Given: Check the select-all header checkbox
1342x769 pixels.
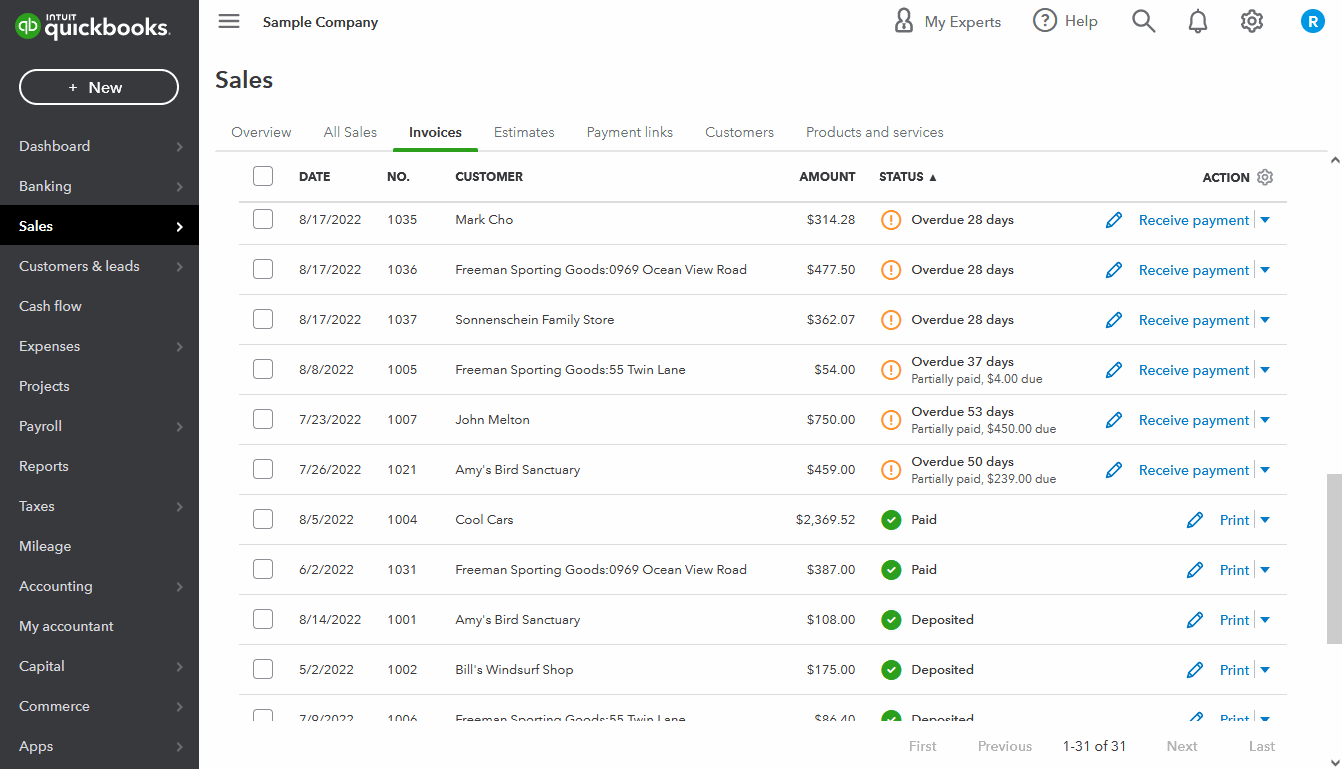Looking at the screenshot, I should pyautogui.click(x=263, y=176).
